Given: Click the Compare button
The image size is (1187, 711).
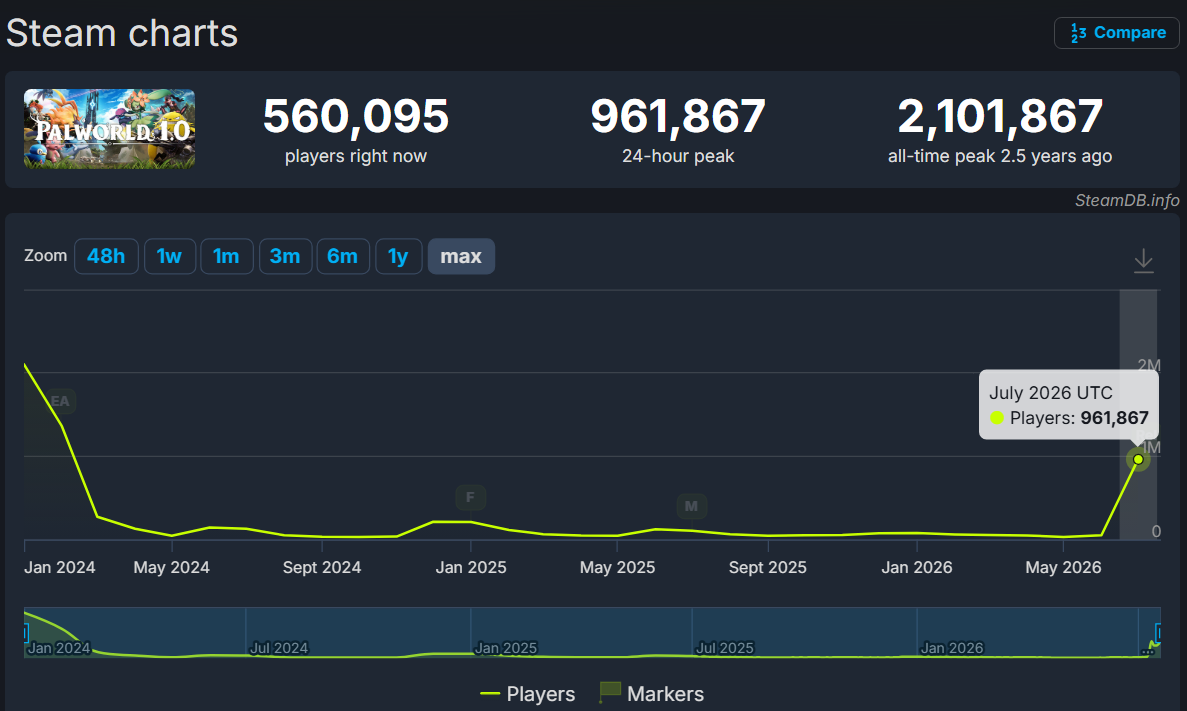Looking at the screenshot, I should 1117,33.
